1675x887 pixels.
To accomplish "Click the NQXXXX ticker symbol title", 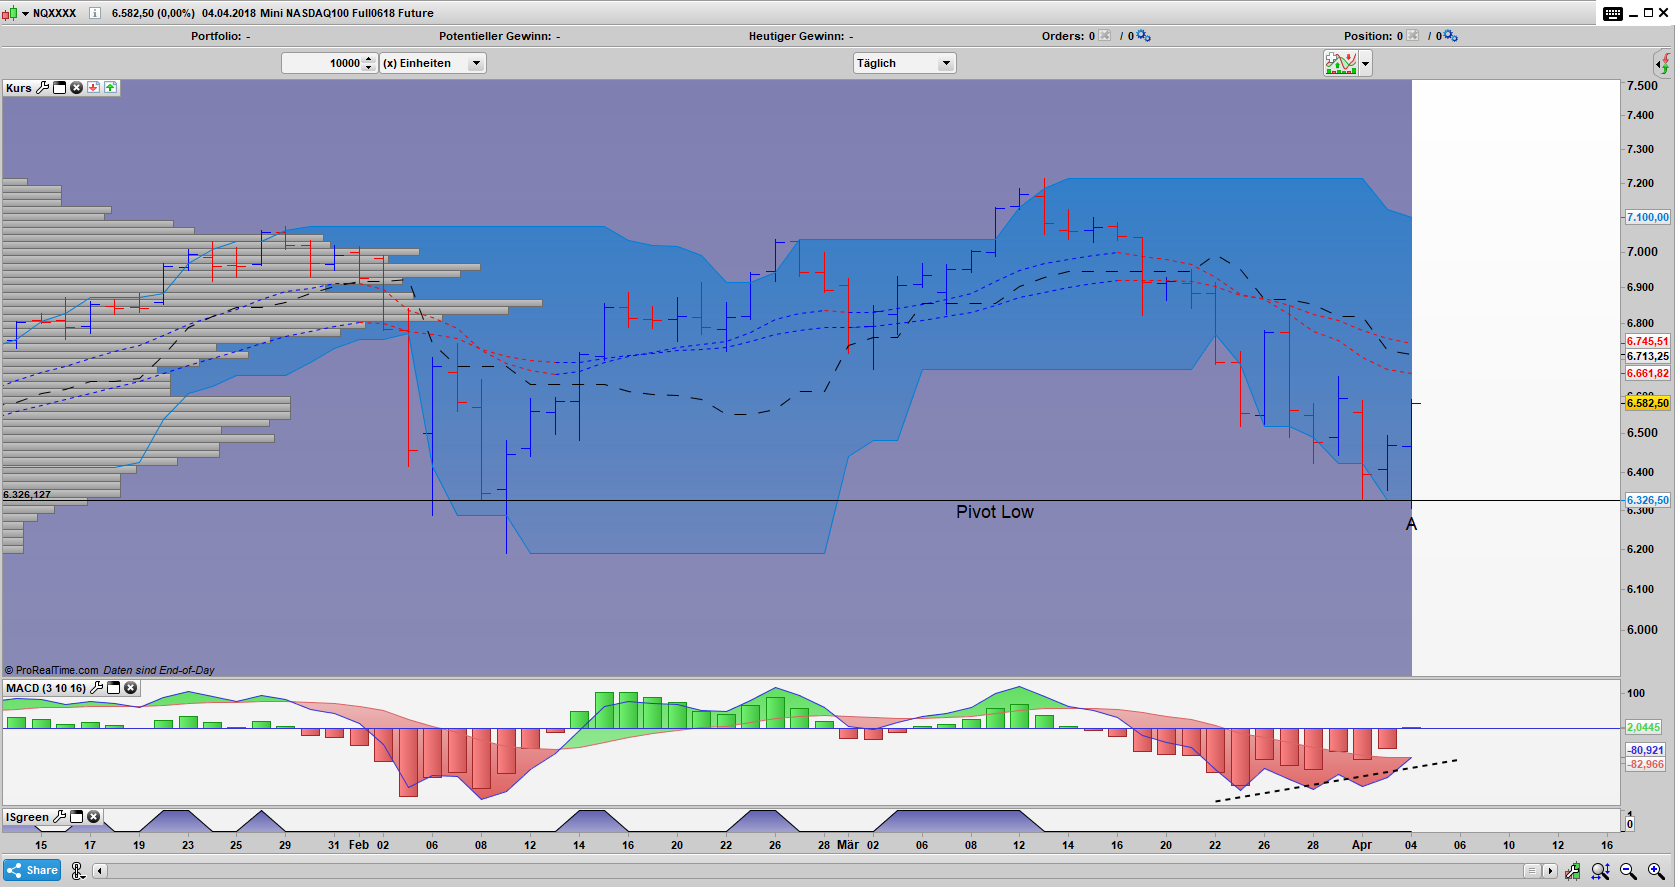I will click(54, 13).
